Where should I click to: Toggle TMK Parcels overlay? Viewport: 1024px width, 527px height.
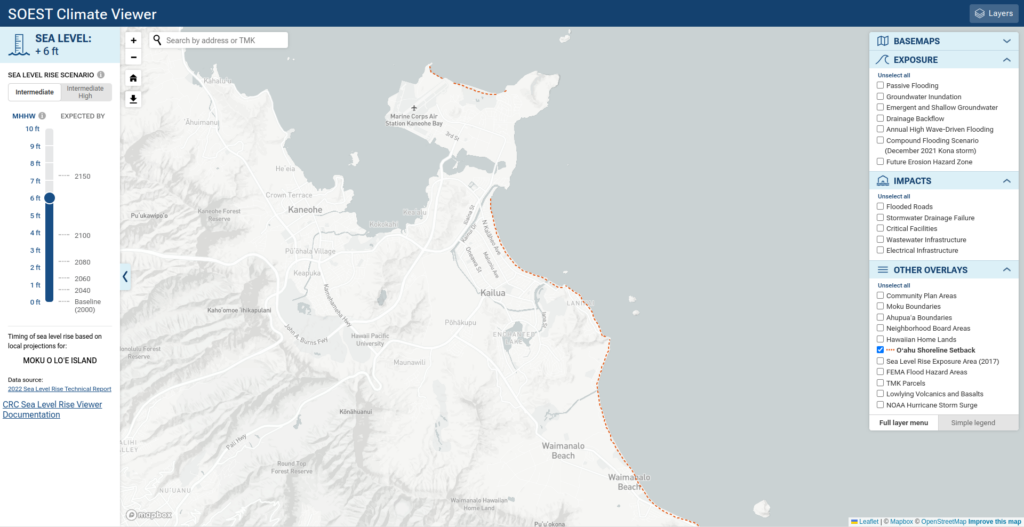(880, 383)
